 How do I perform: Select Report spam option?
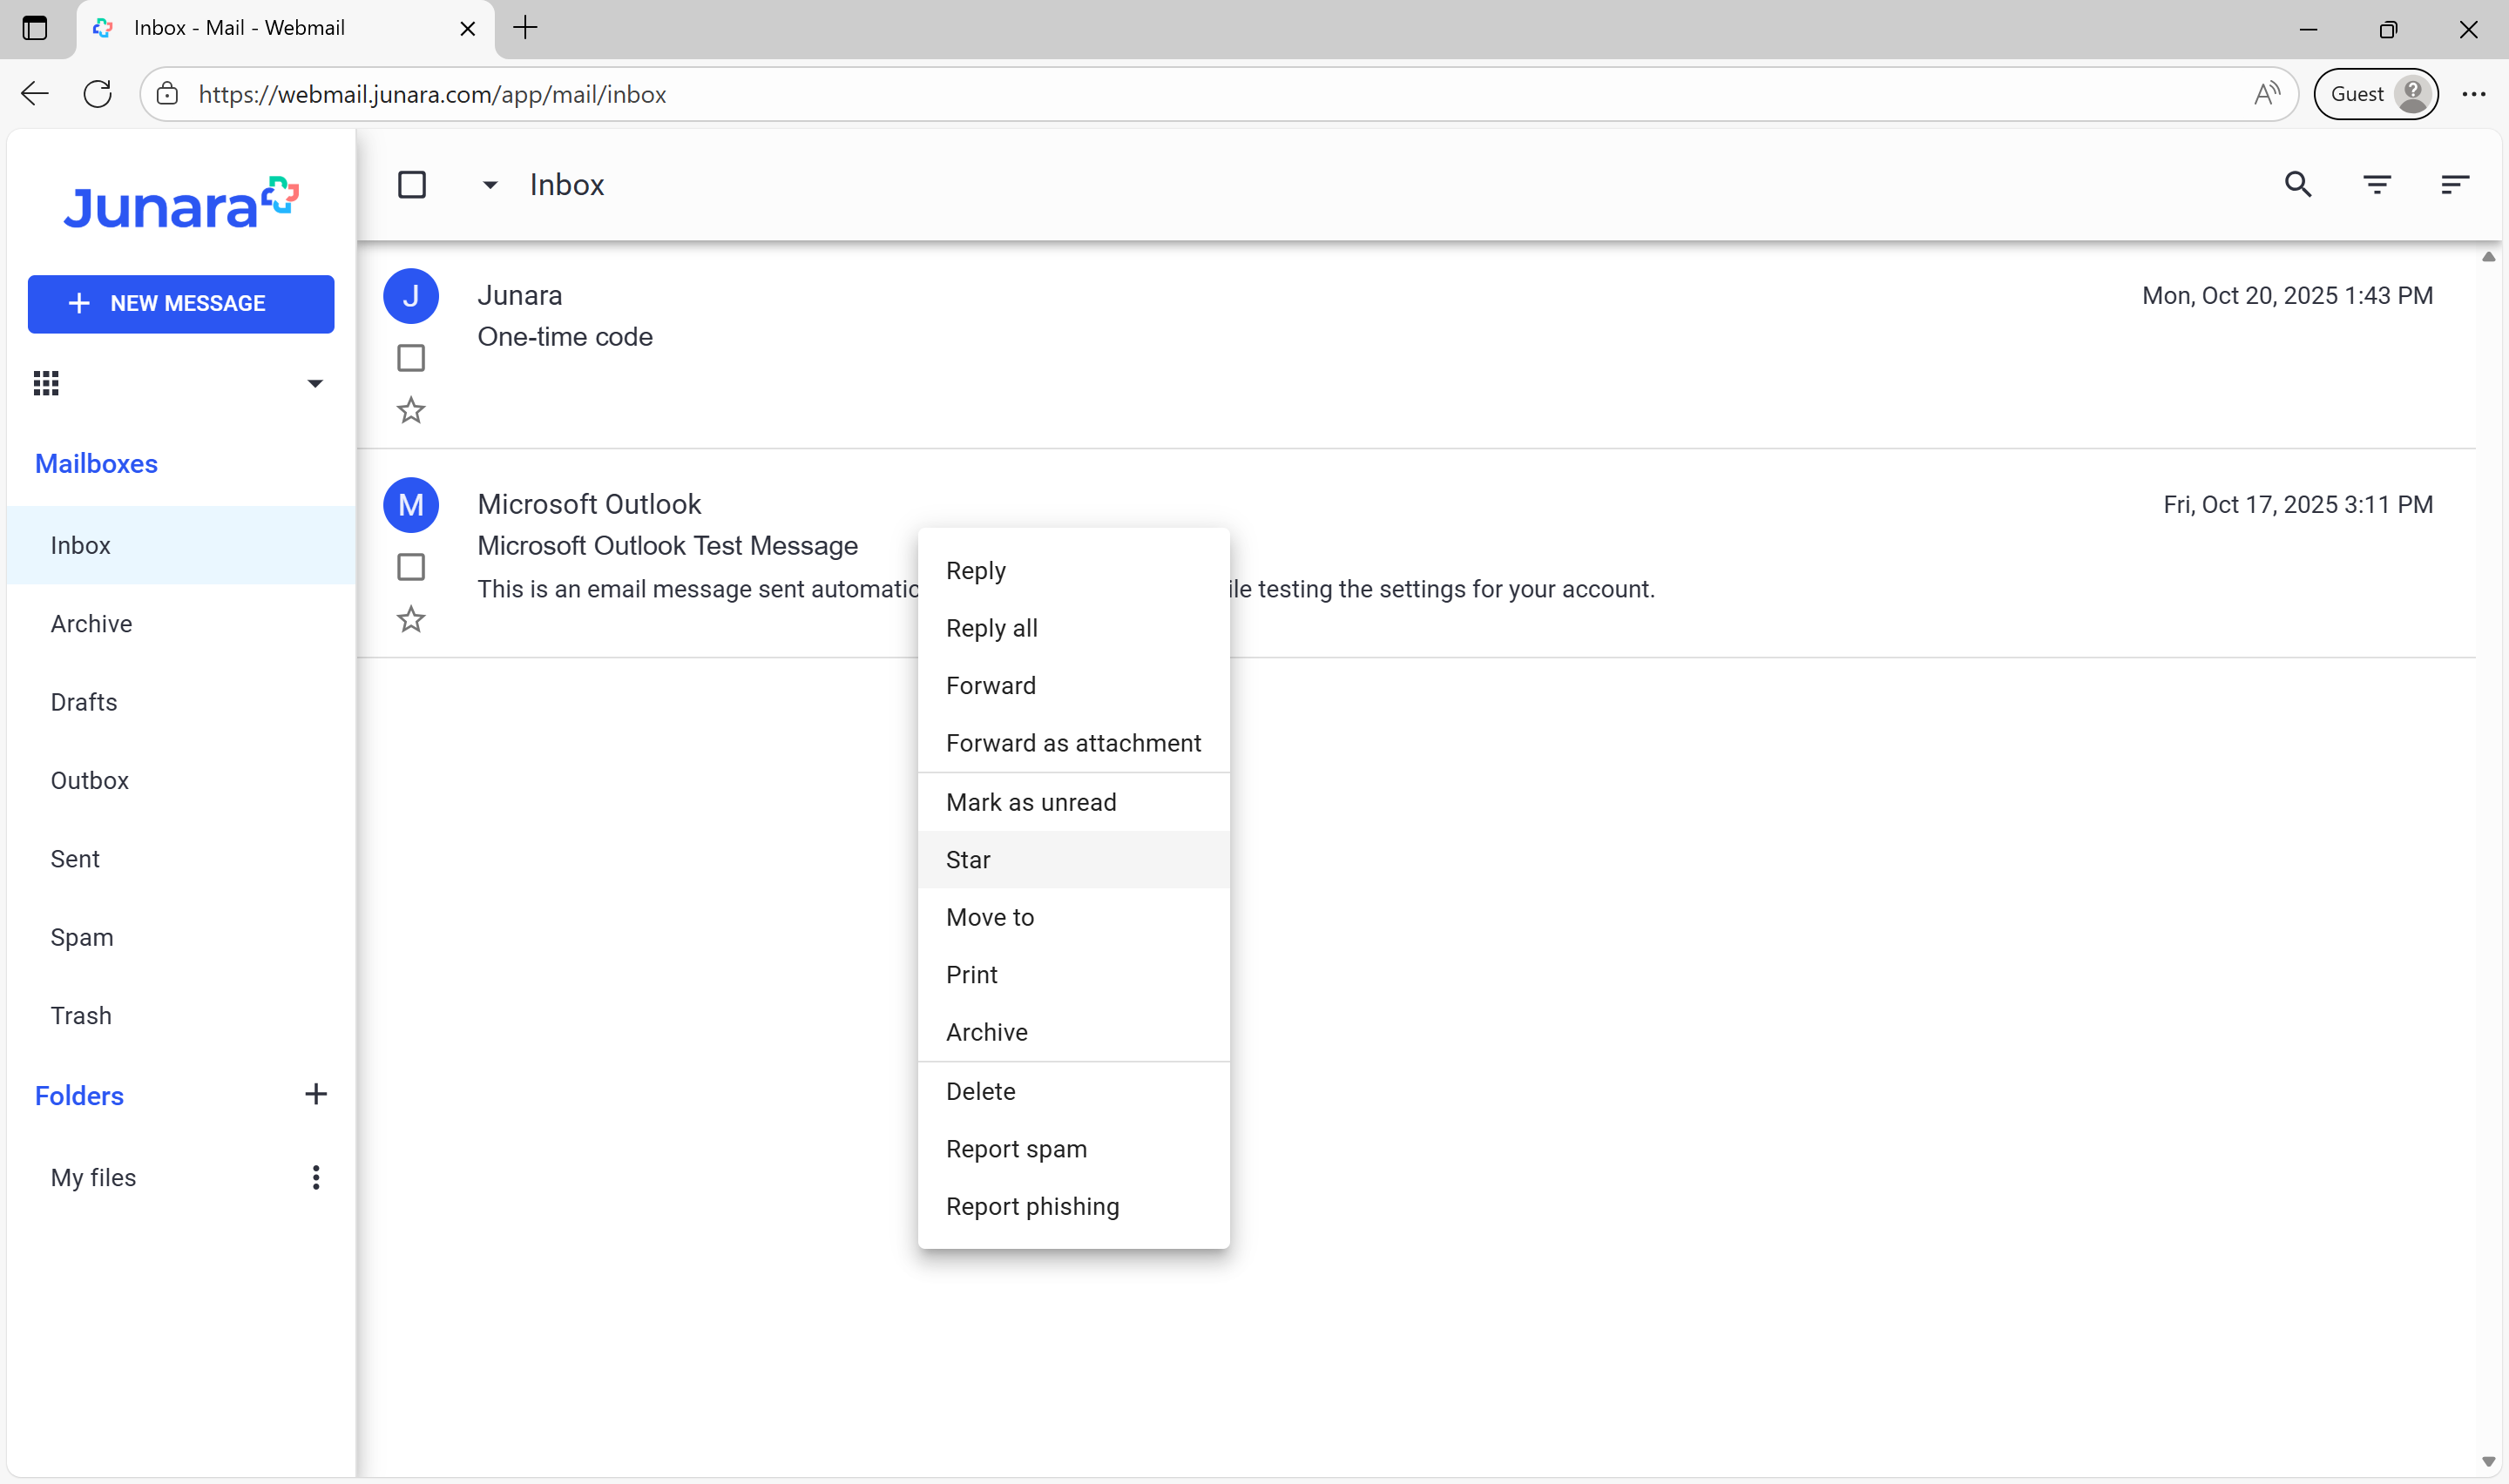pos(1073,1148)
